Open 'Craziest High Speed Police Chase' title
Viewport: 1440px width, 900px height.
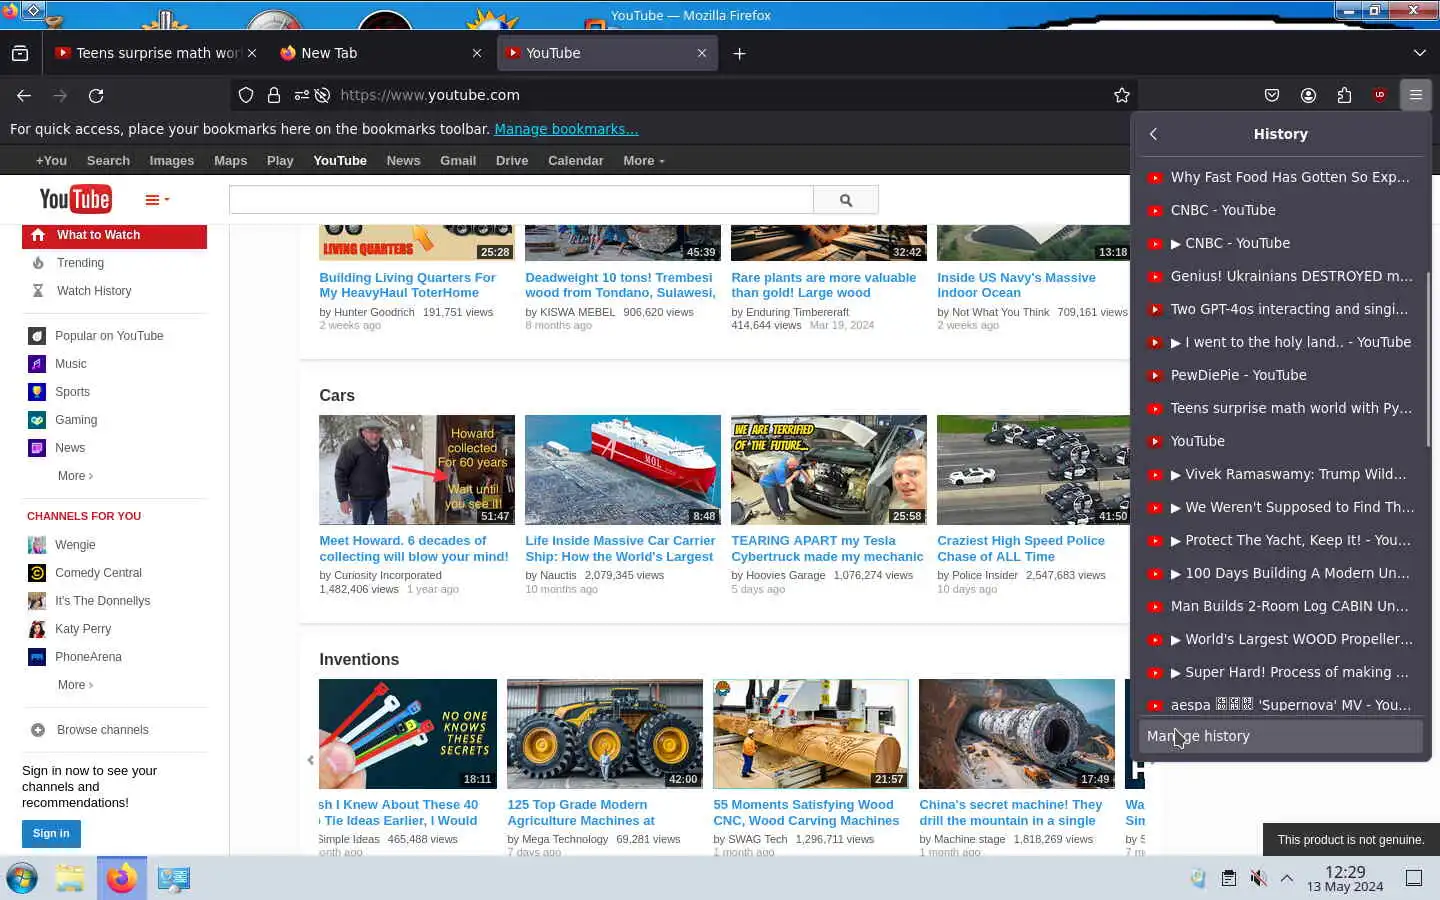click(x=1021, y=549)
